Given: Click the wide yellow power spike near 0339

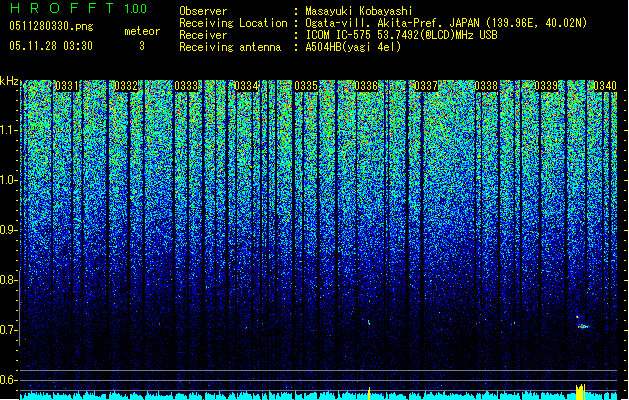Looking at the screenshot, I should click(580, 392).
